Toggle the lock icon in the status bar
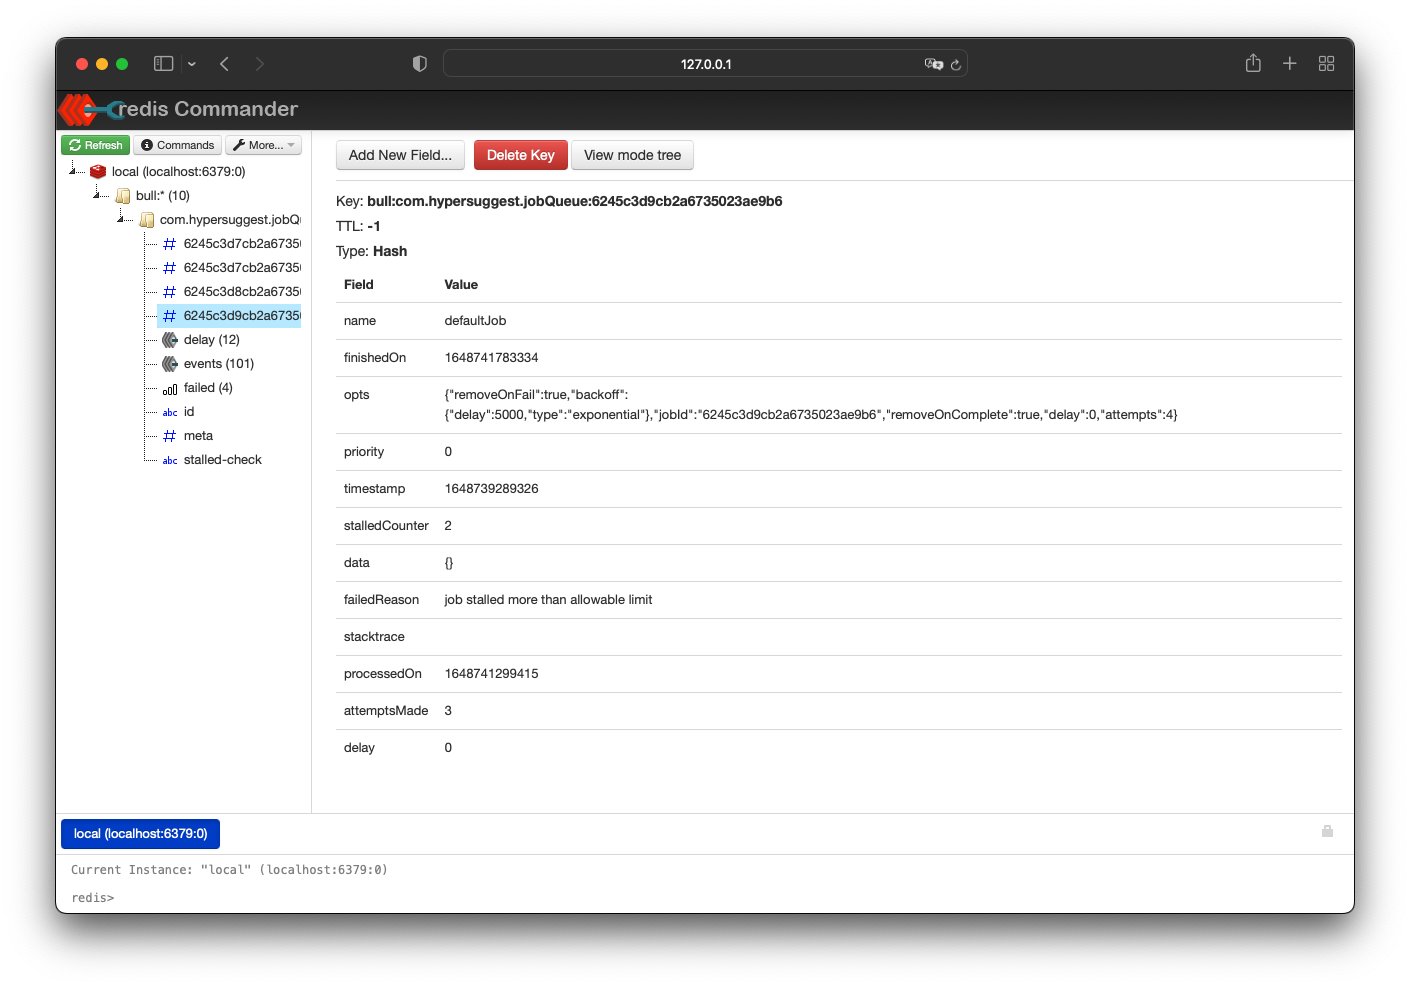 1327,831
